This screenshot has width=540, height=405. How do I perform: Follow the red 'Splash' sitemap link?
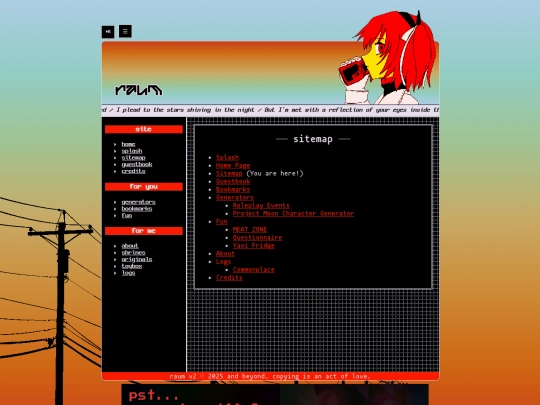pos(227,157)
